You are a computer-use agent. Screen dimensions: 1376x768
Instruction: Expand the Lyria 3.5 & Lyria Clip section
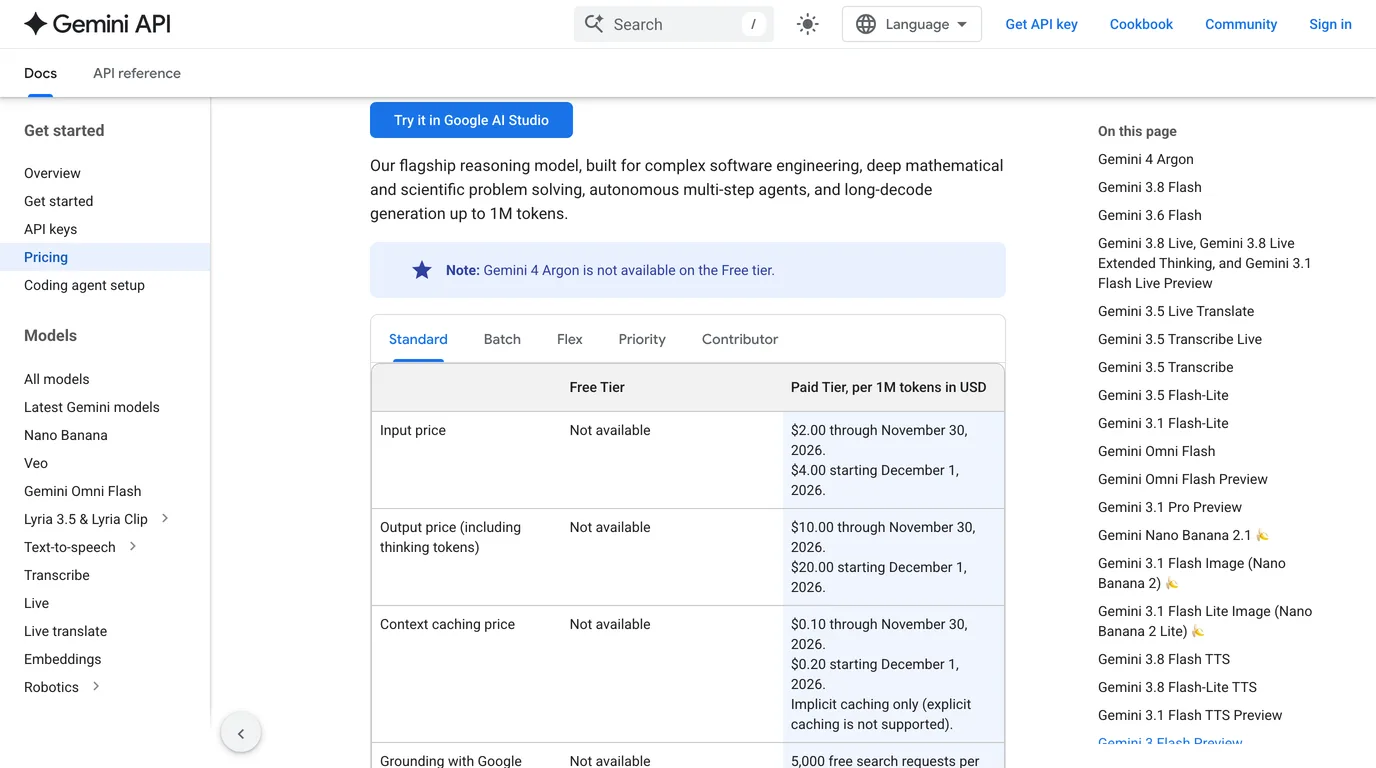click(x=165, y=518)
